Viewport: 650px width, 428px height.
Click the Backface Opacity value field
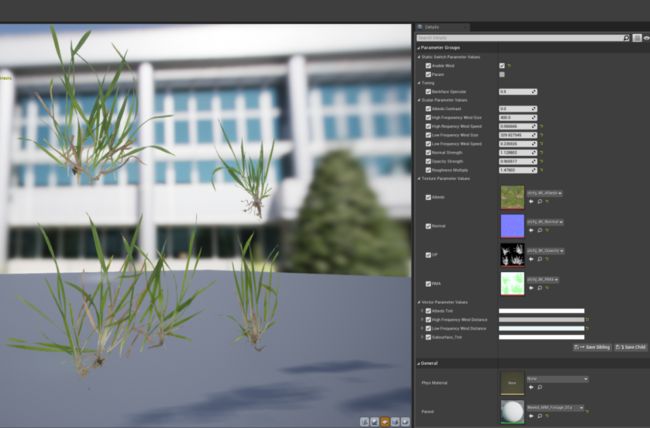pyautogui.click(x=518, y=92)
